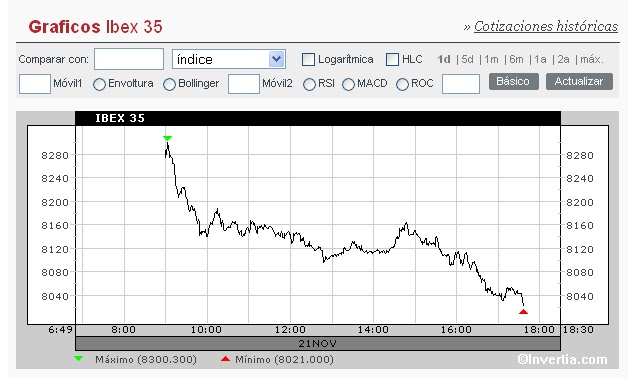Switch to the 6m time range
Screen dimensions: 638x378
[x=516, y=59]
